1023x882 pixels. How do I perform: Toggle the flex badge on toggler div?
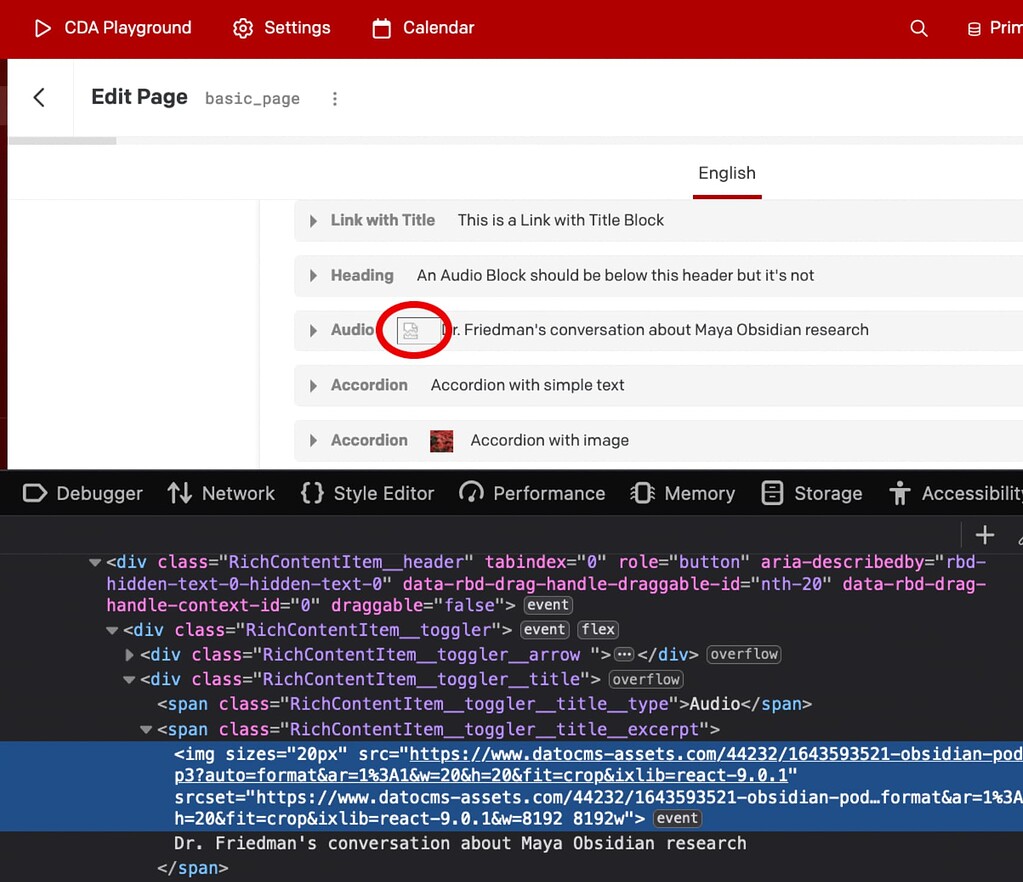pyautogui.click(x=598, y=629)
